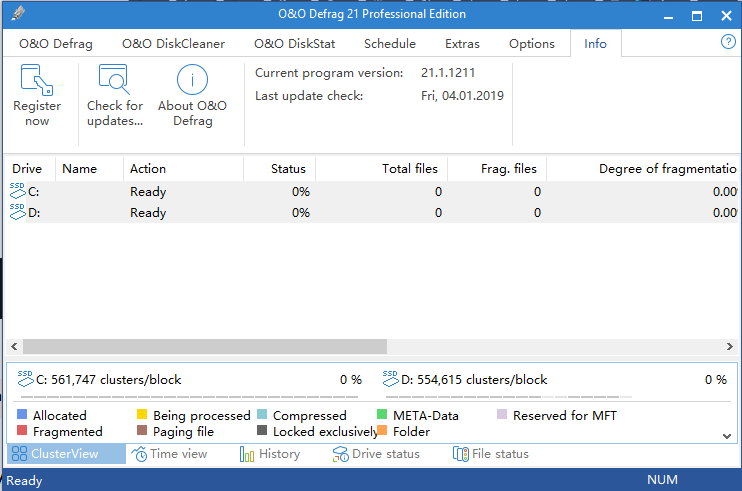
Task: Click the dark Locked exclusively swatch
Action: 262,430
